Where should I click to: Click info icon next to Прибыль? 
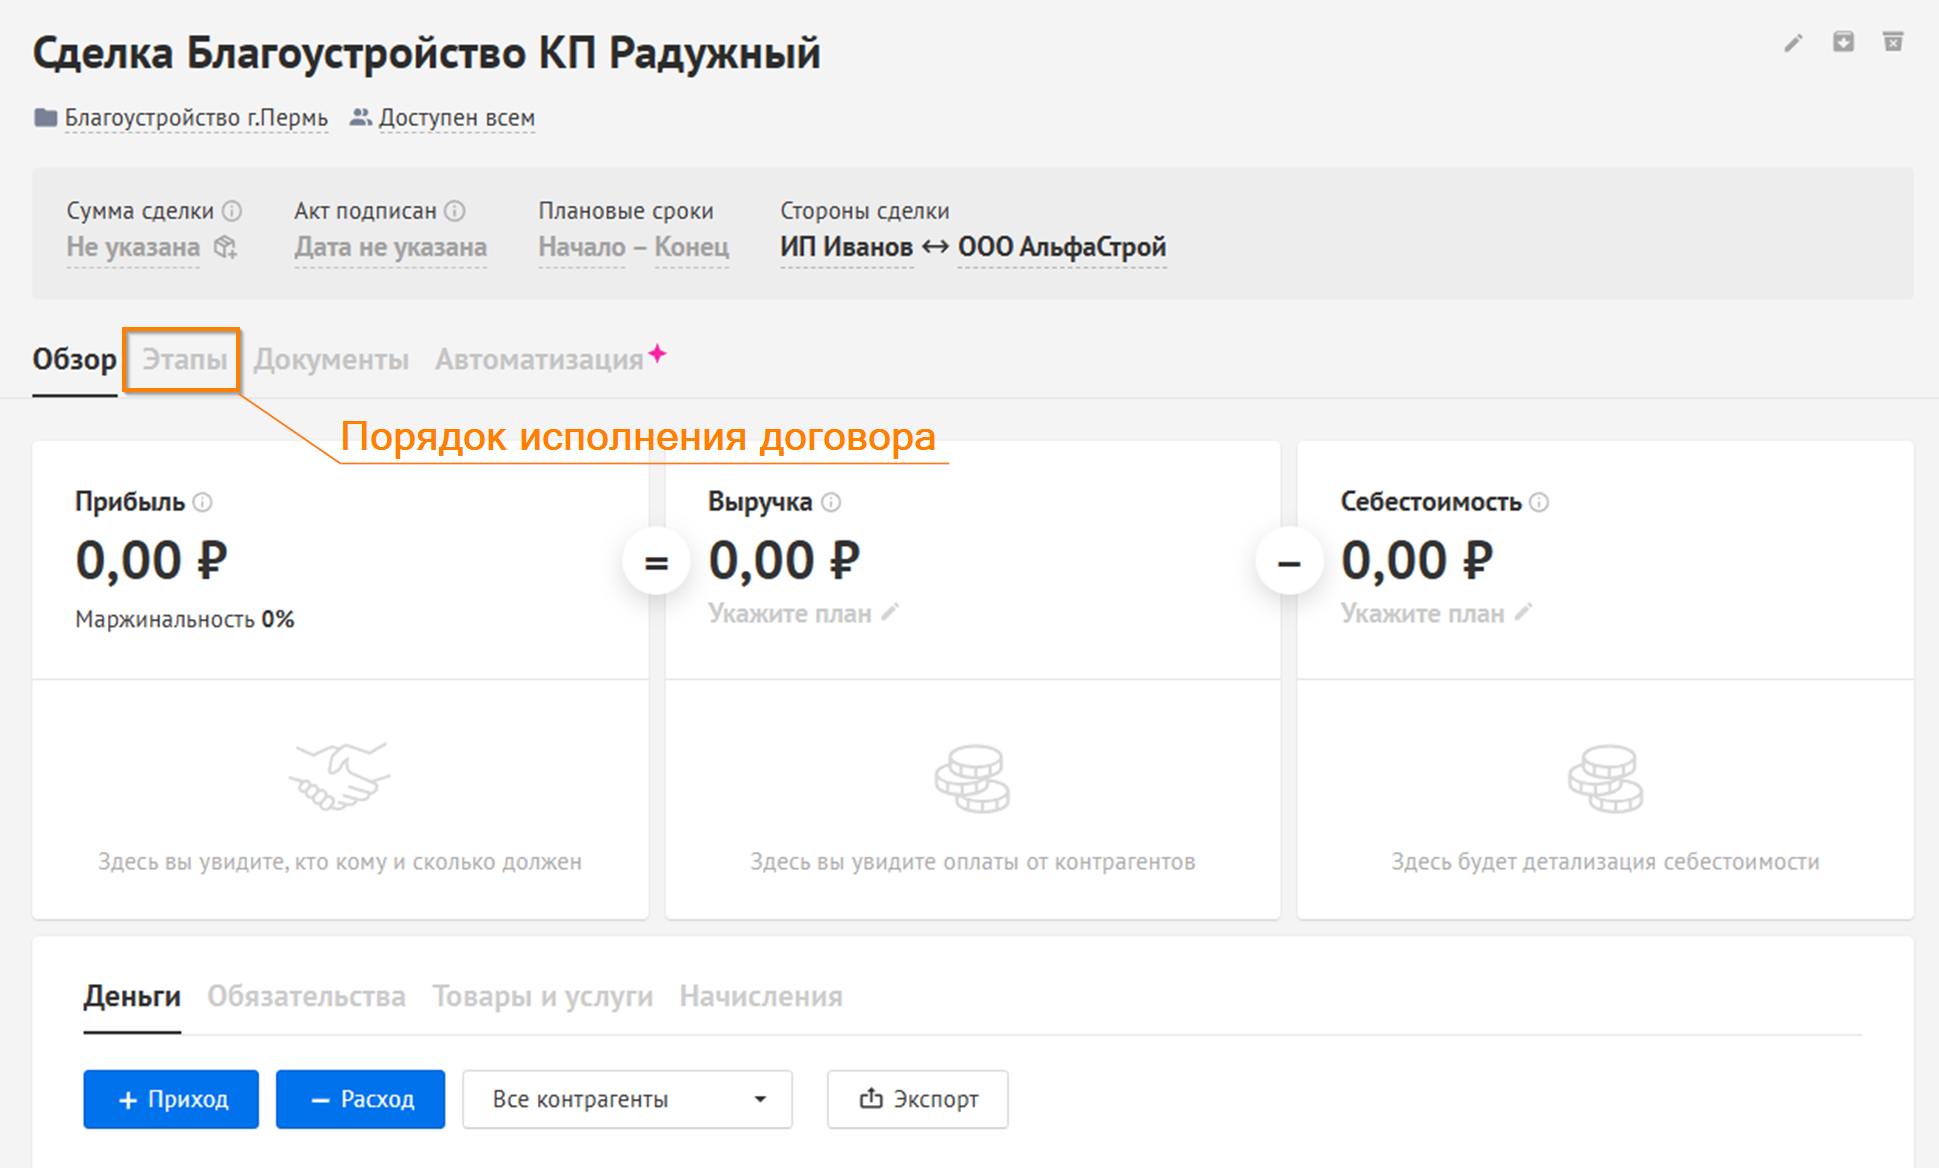[x=203, y=502]
